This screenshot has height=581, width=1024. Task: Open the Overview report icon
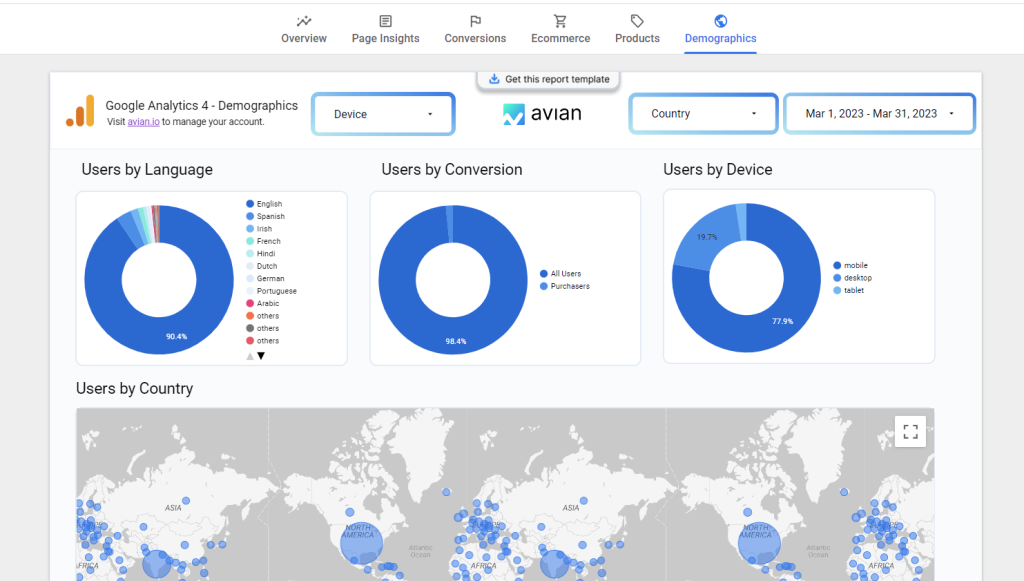tap(303, 20)
